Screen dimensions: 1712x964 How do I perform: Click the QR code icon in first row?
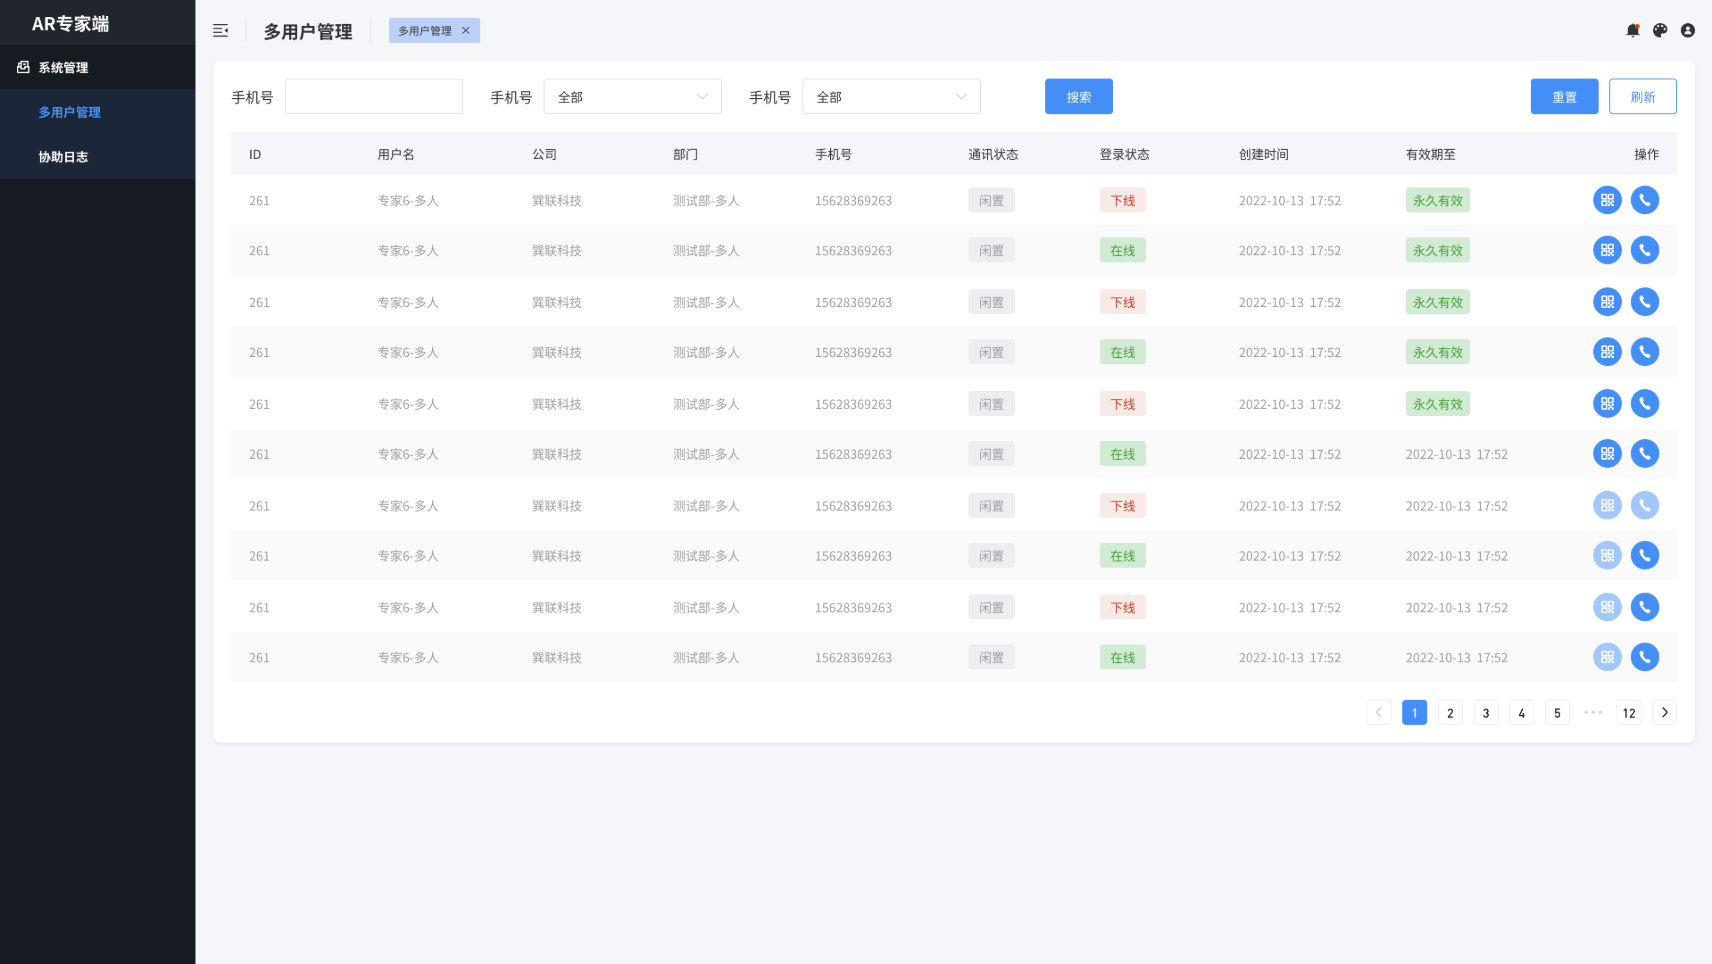coord(1607,200)
